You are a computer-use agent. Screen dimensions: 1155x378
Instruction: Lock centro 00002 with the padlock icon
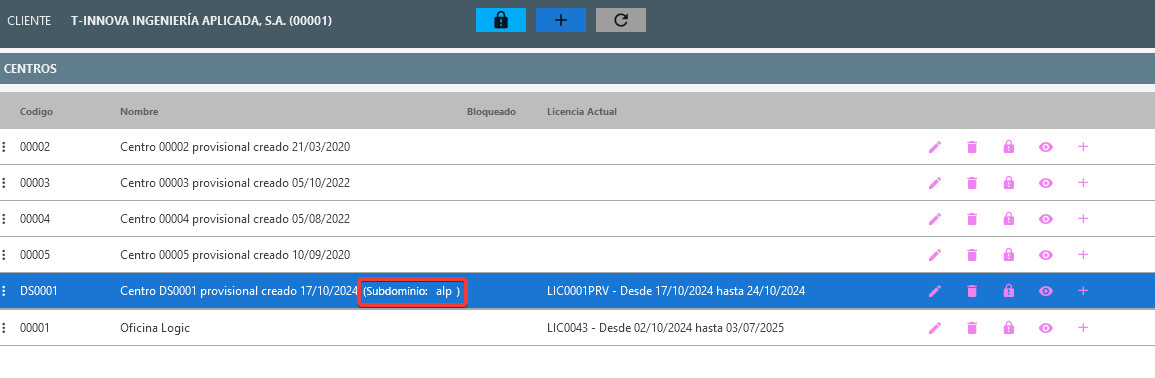tap(1008, 147)
